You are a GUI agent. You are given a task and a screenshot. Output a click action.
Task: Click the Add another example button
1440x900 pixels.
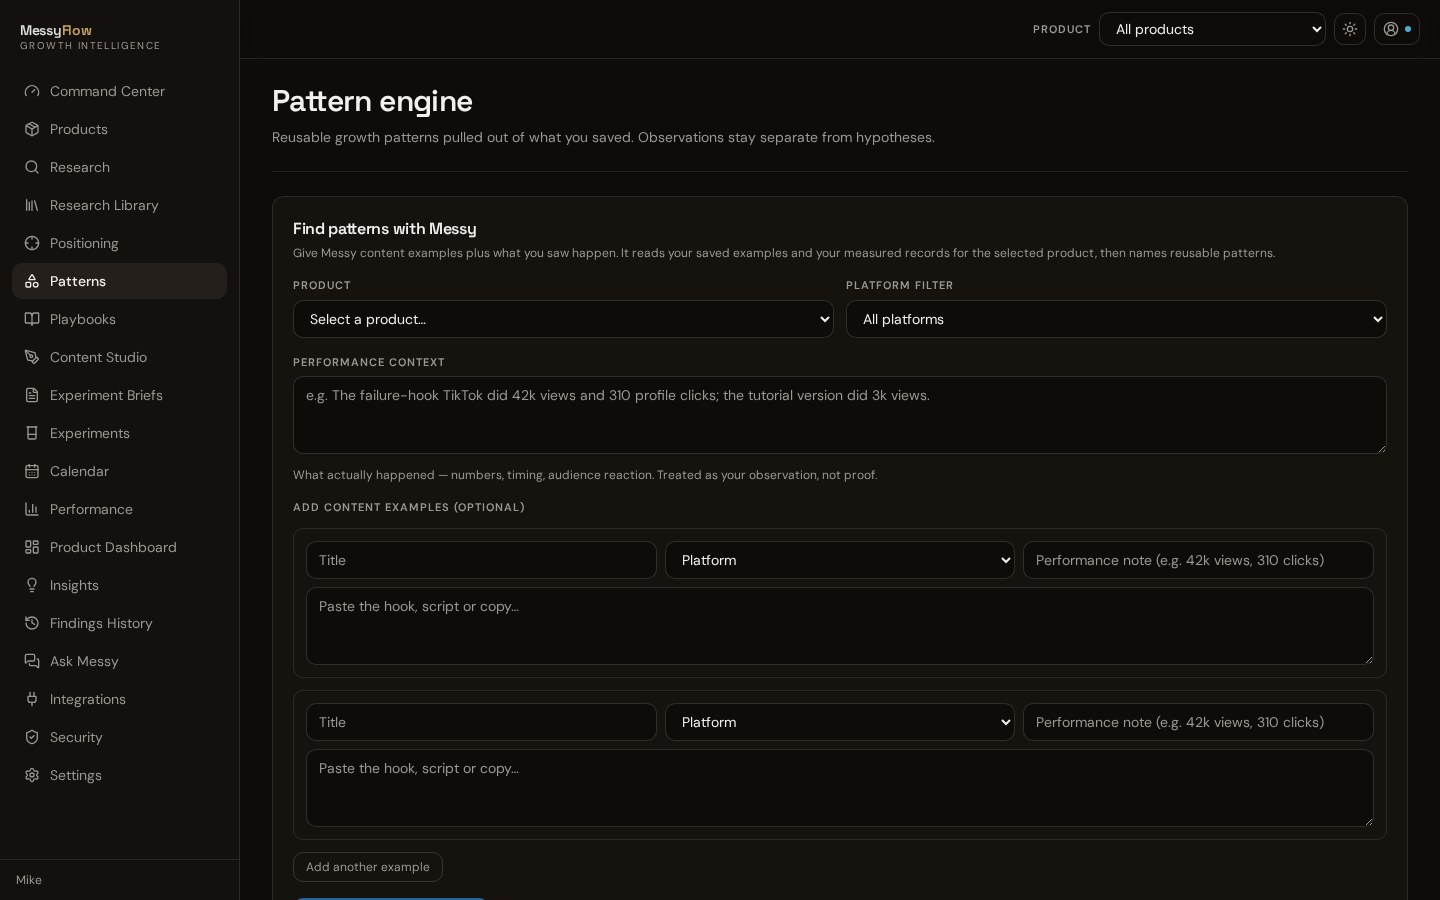(x=368, y=867)
